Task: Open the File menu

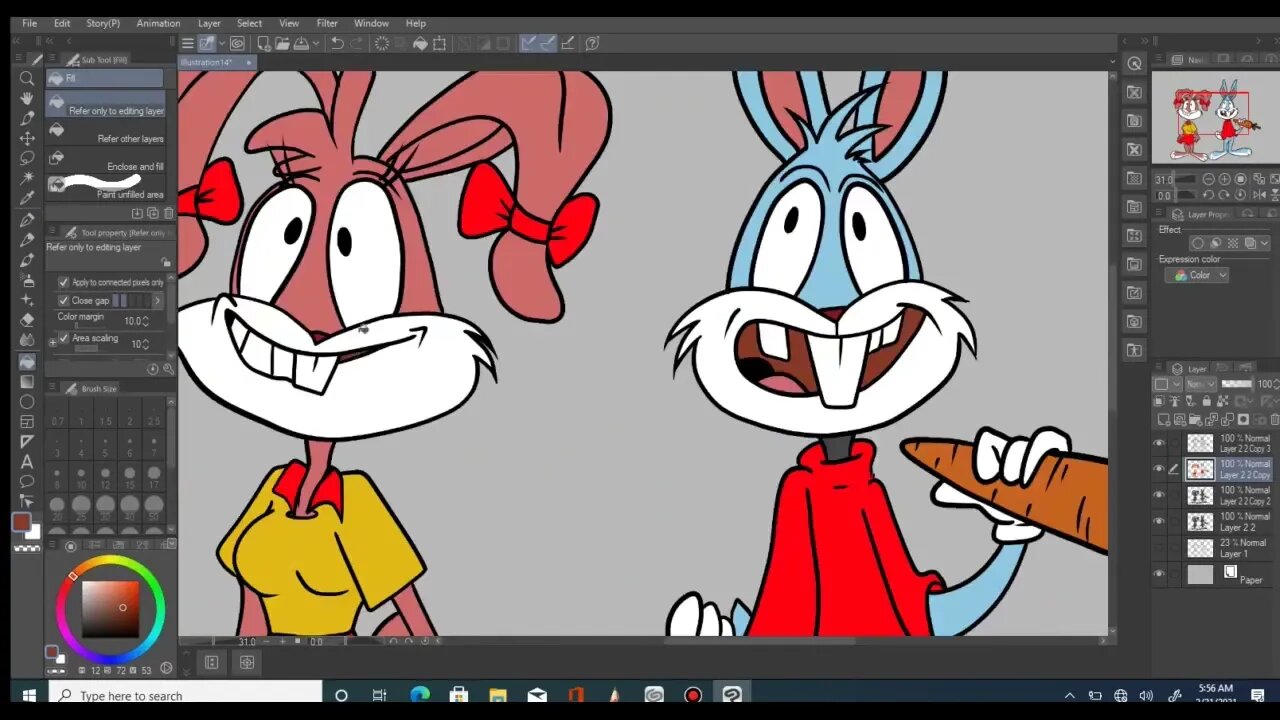Action: click(x=30, y=23)
